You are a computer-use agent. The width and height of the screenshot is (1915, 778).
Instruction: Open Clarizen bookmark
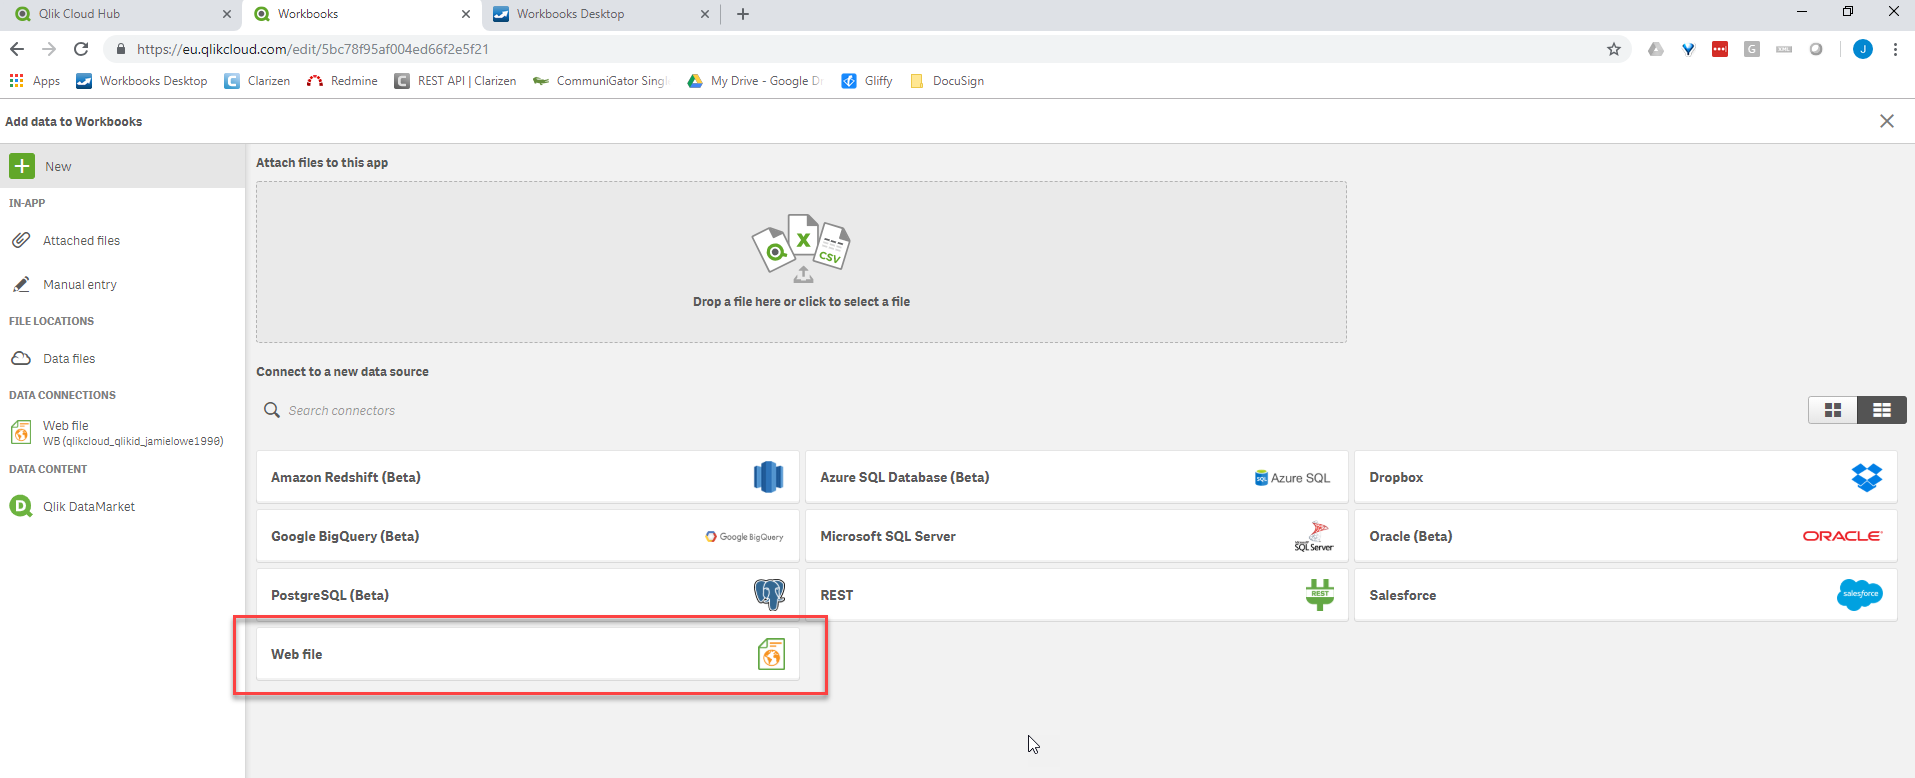click(x=257, y=81)
